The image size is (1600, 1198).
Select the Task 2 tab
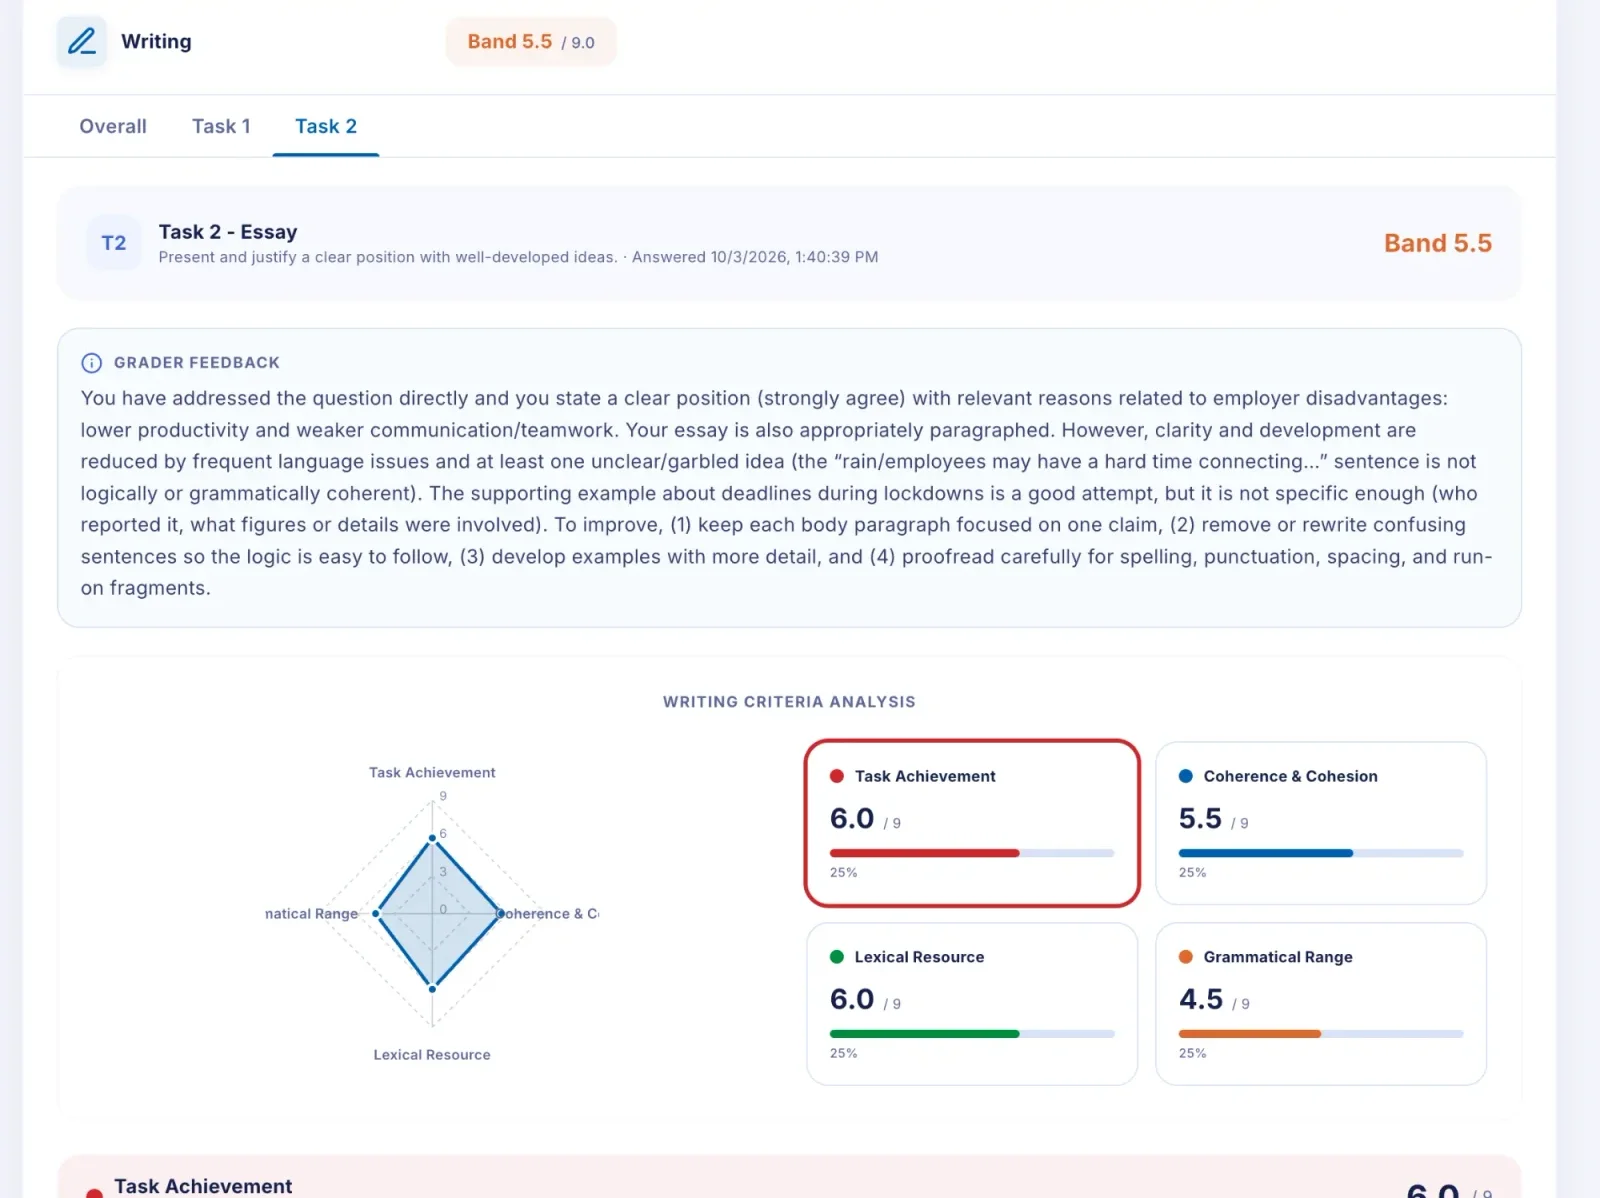[x=326, y=126]
